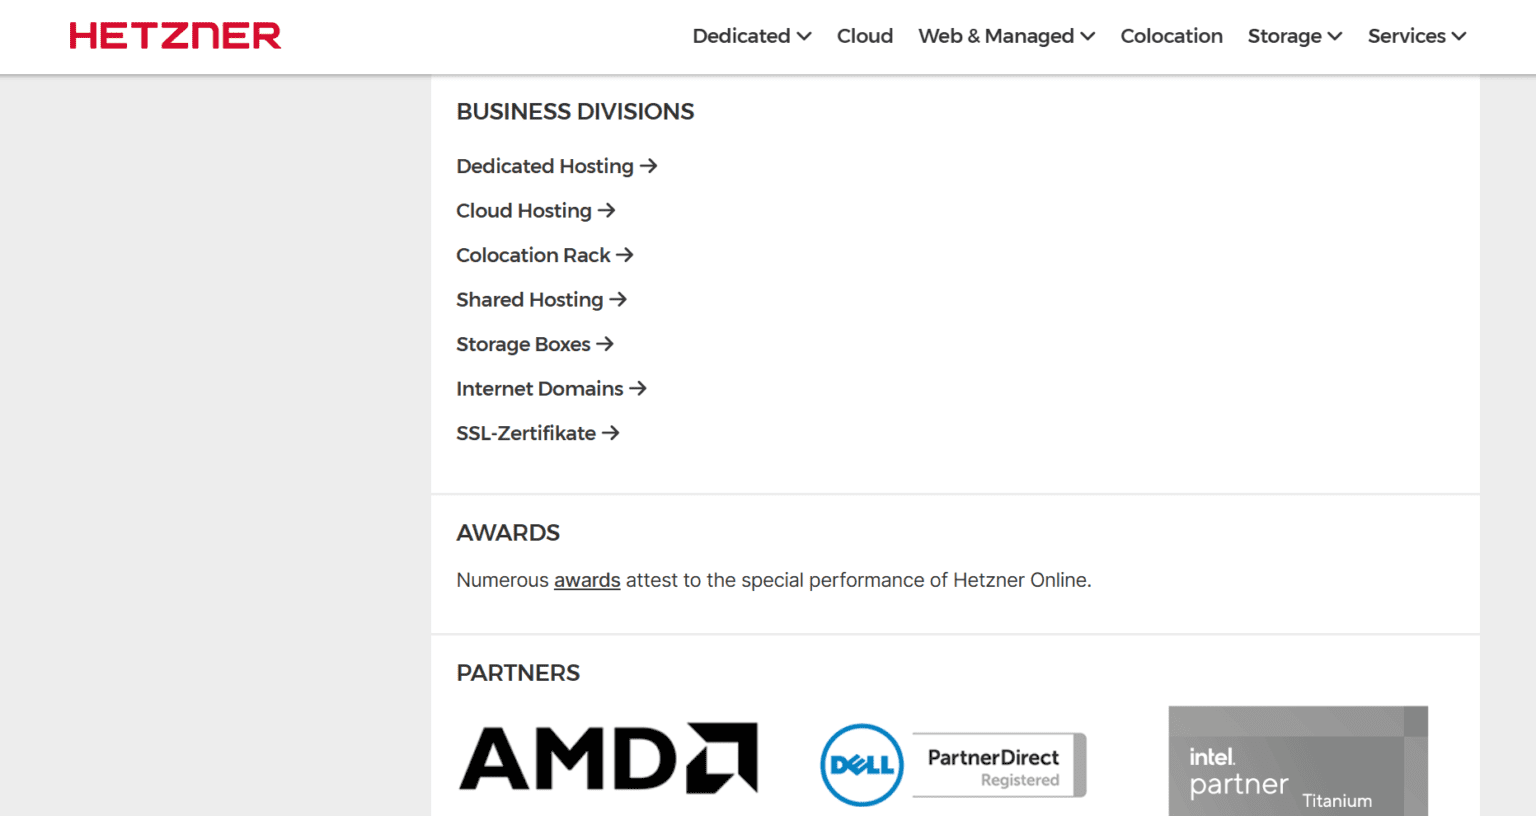Click the Shared Hosting link
Screen dimensions: 1536x816
pos(529,299)
